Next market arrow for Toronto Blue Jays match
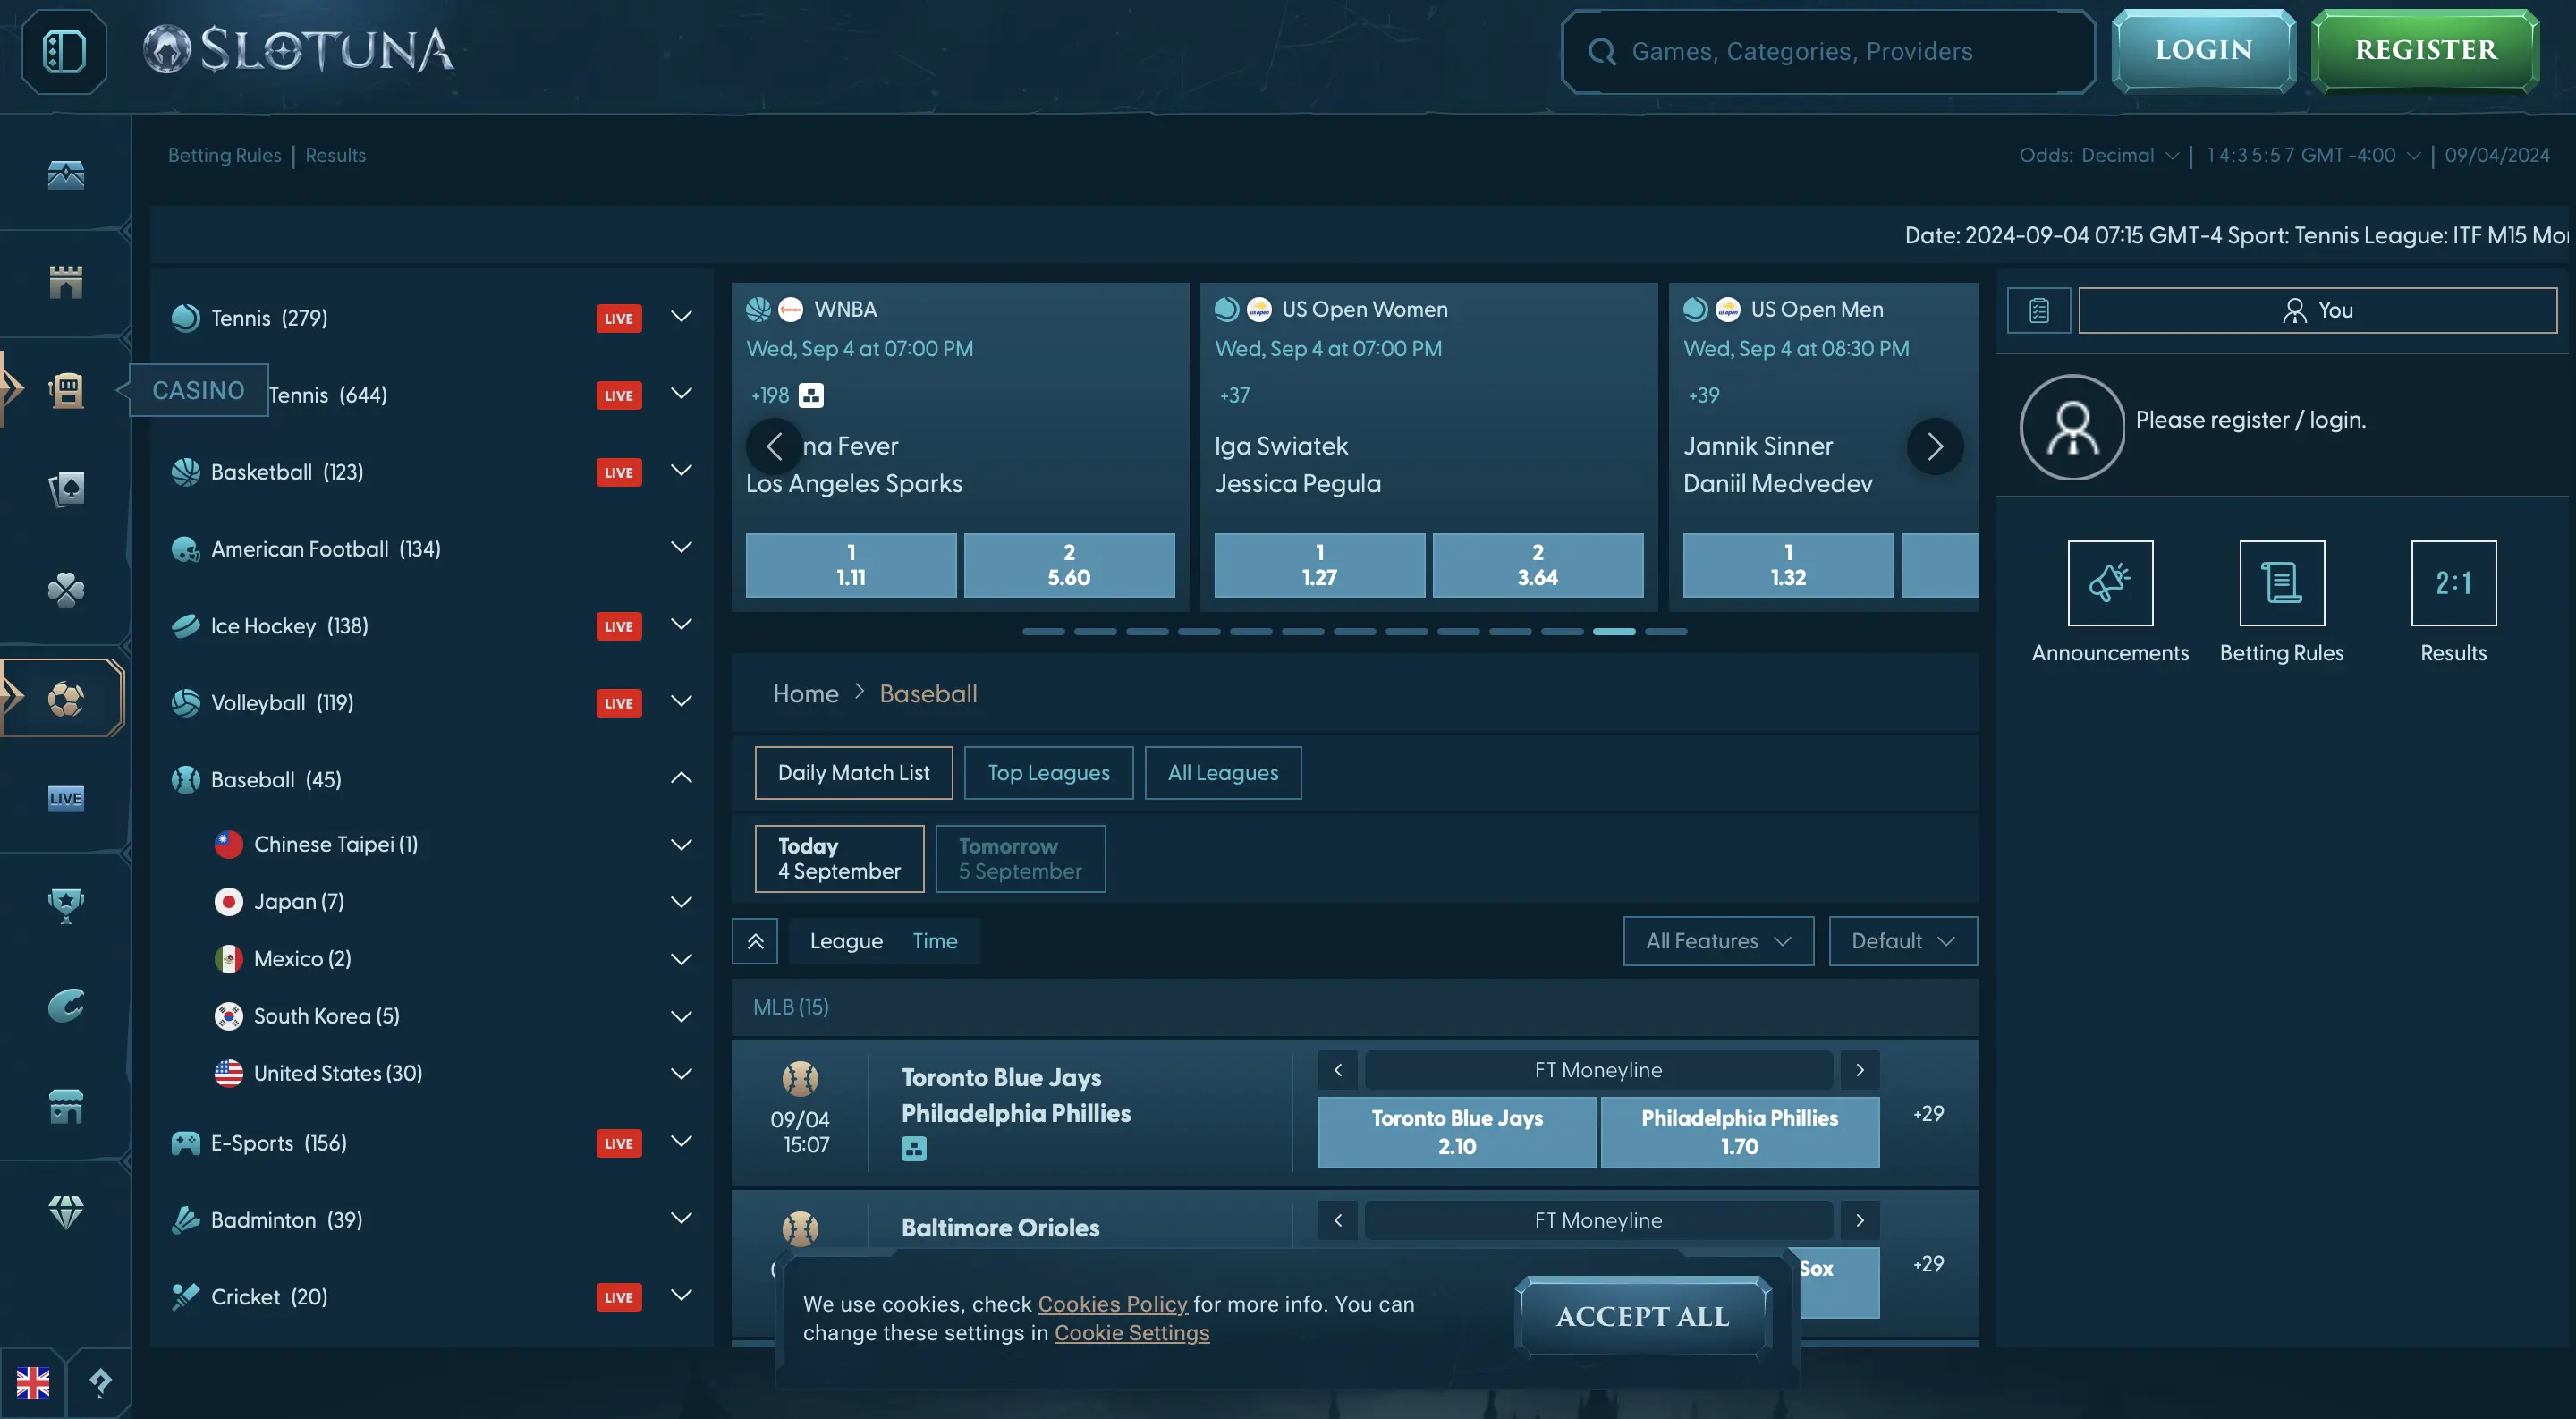The image size is (2576, 1419). [x=1859, y=1070]
